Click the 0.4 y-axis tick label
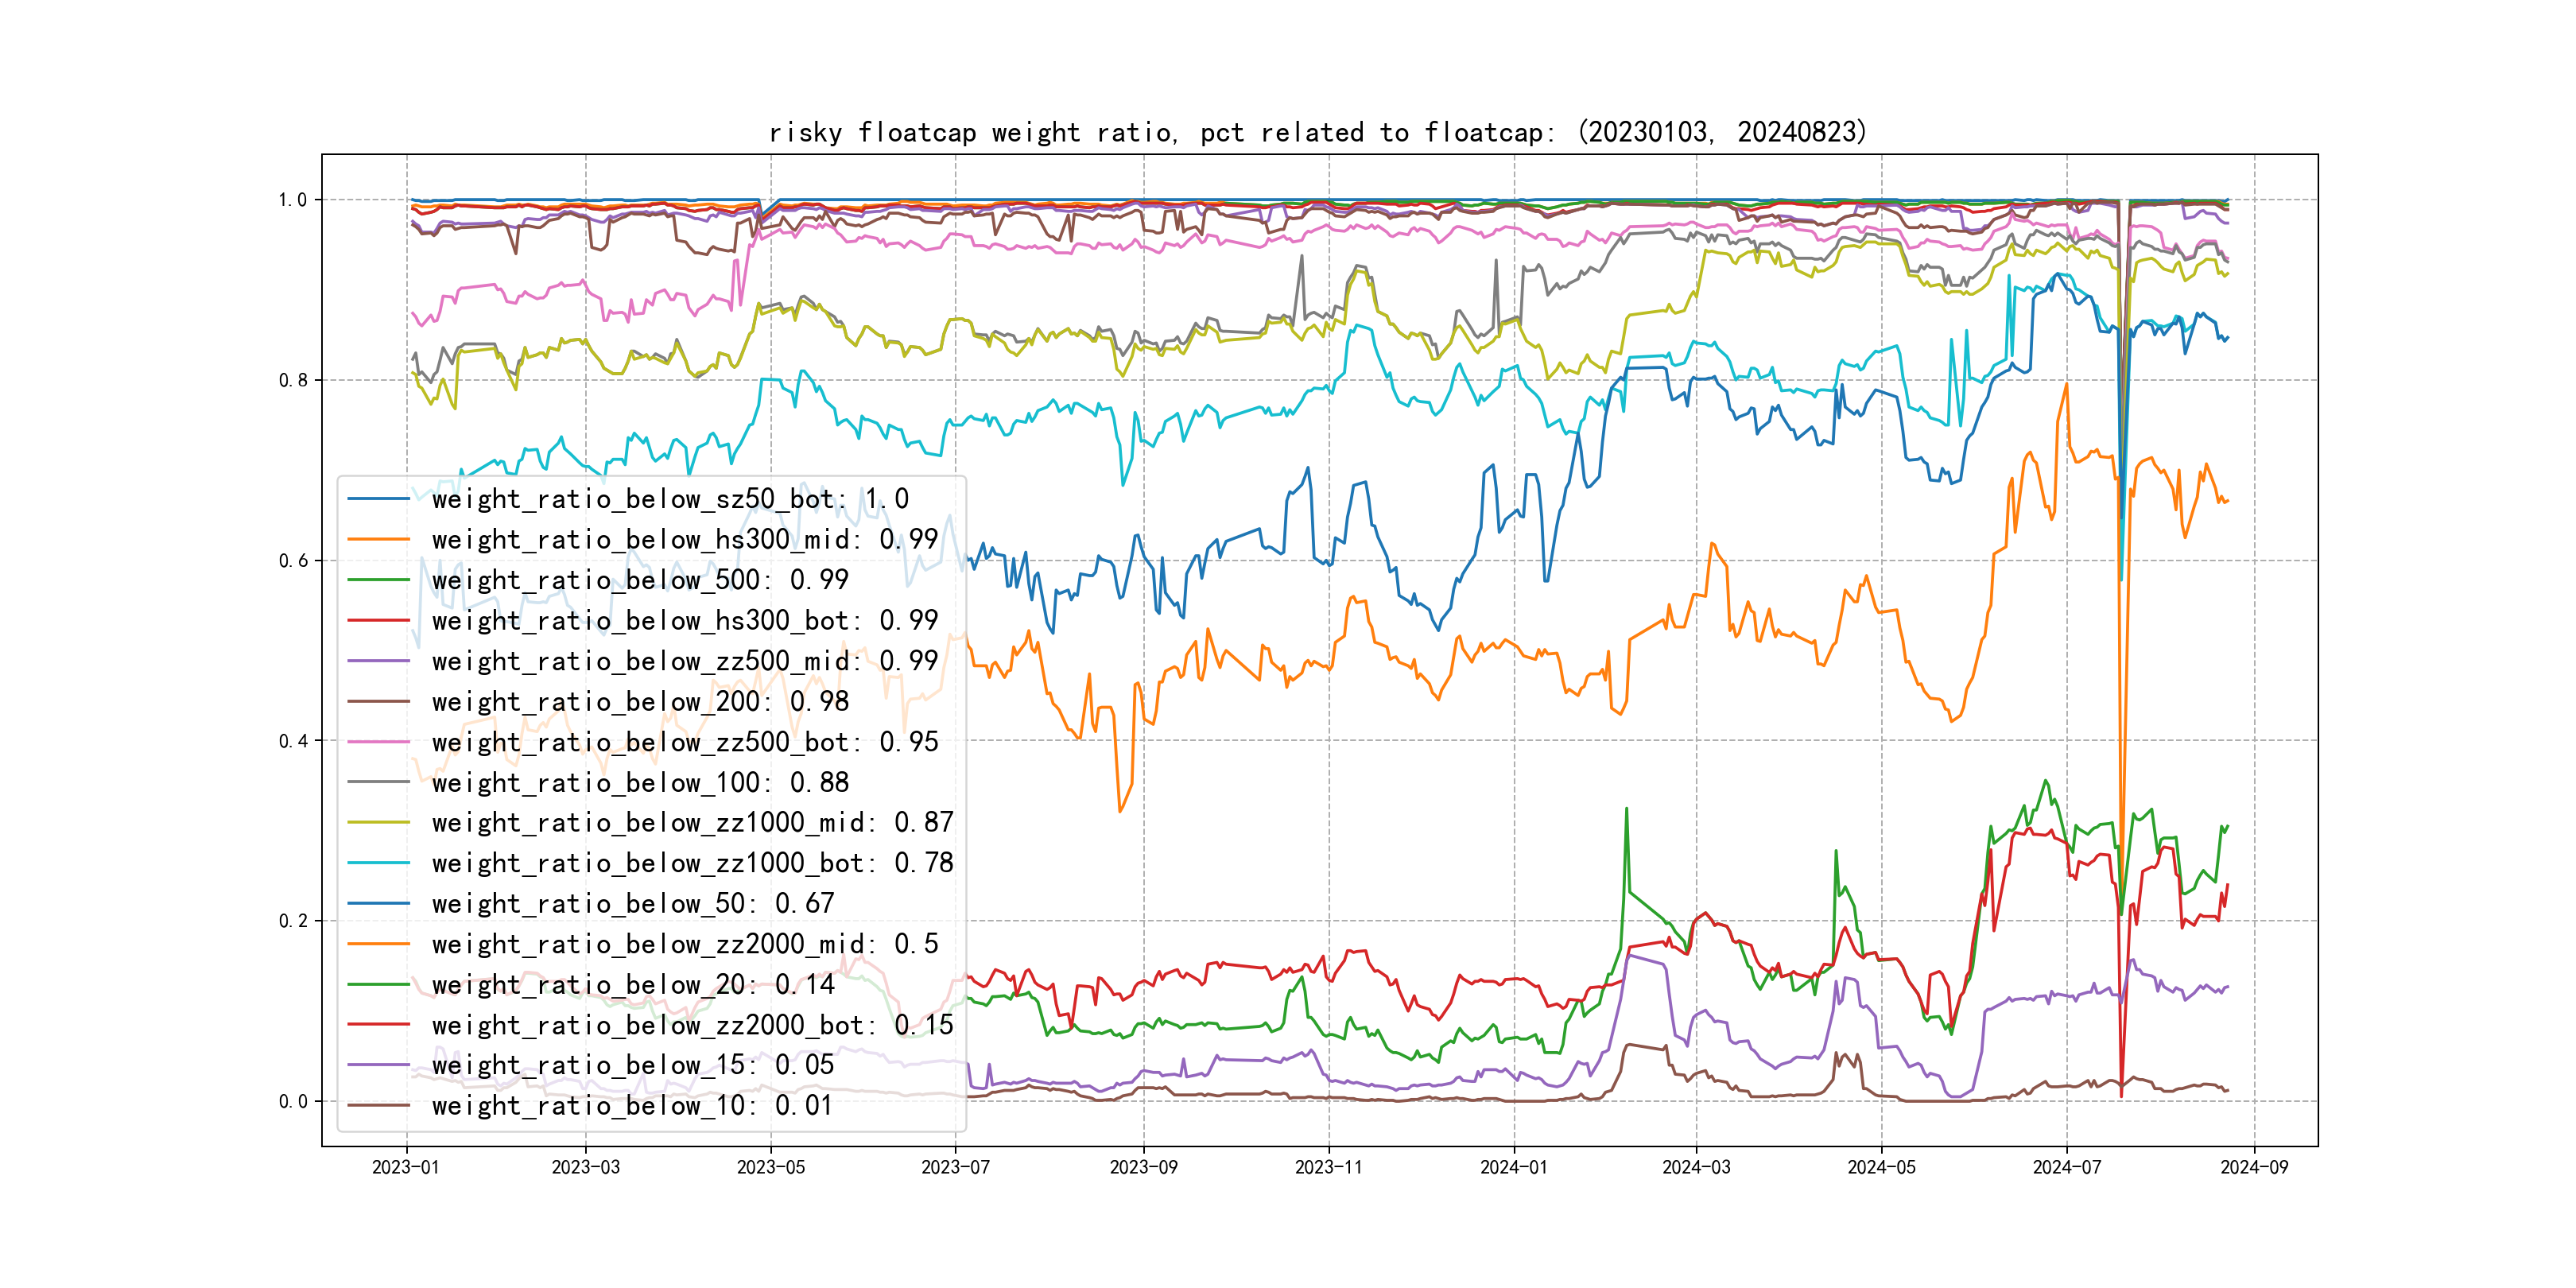 (292, 741)
